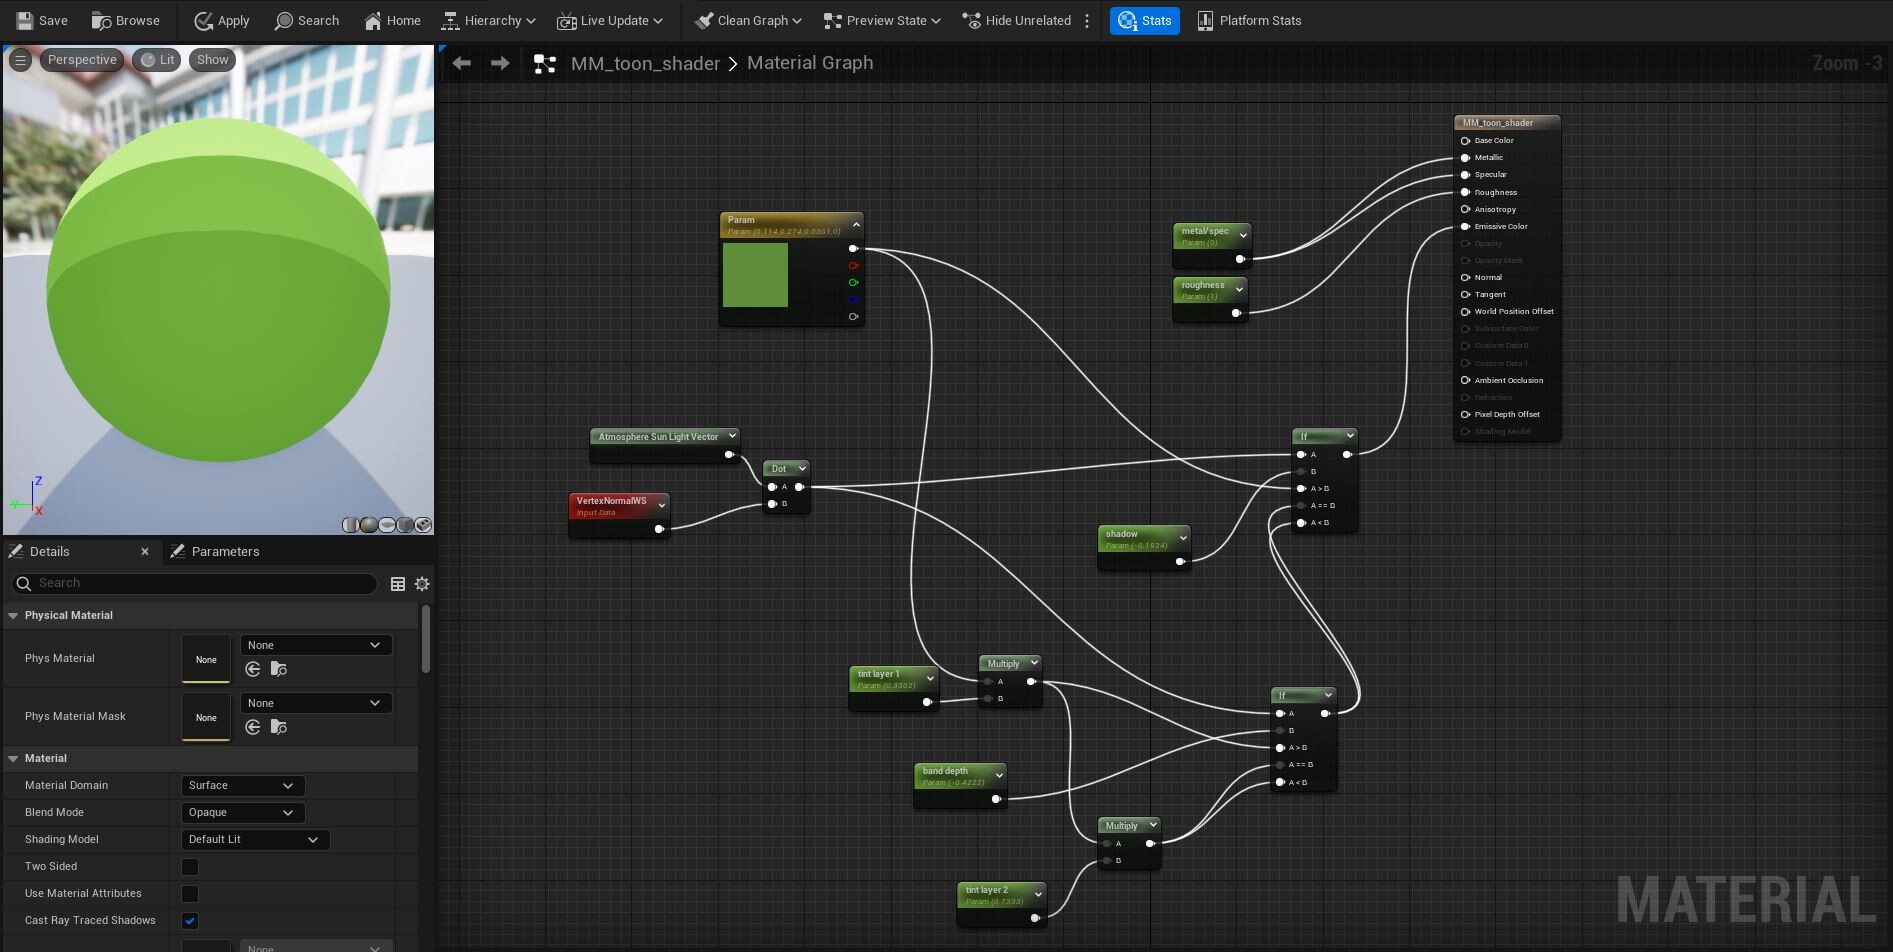This screenshot has width=1893, height=952.
Task: Open the Hierarchy dropdown
Action: (489, 20)
